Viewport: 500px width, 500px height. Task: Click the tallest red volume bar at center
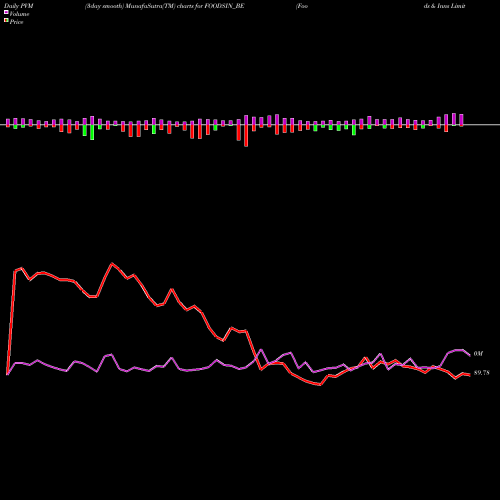[x=246, y=136]
